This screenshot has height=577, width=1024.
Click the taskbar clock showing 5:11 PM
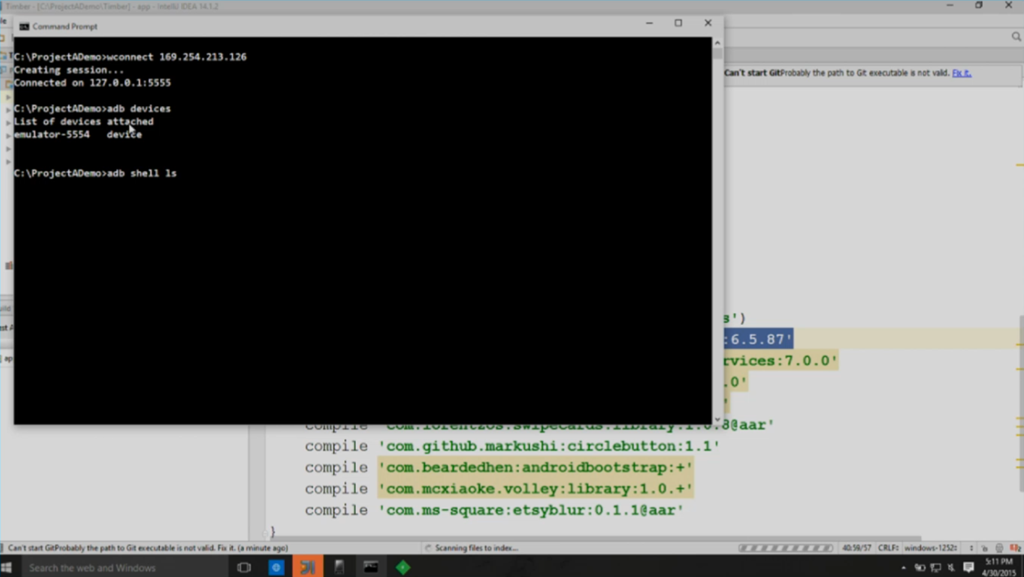[999, 567]
